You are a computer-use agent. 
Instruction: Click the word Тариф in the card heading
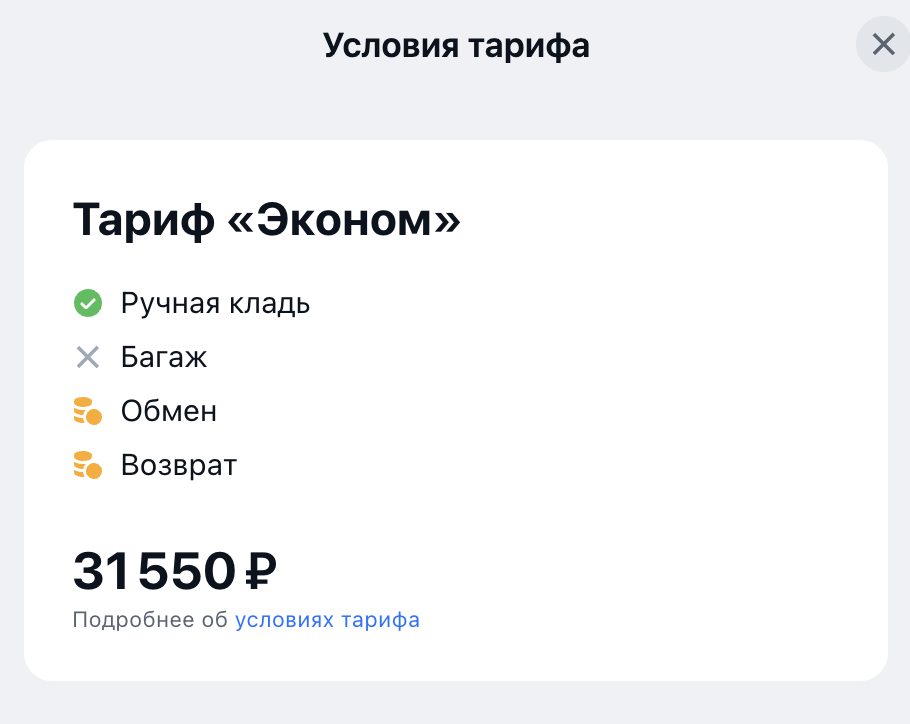point(143,220)
